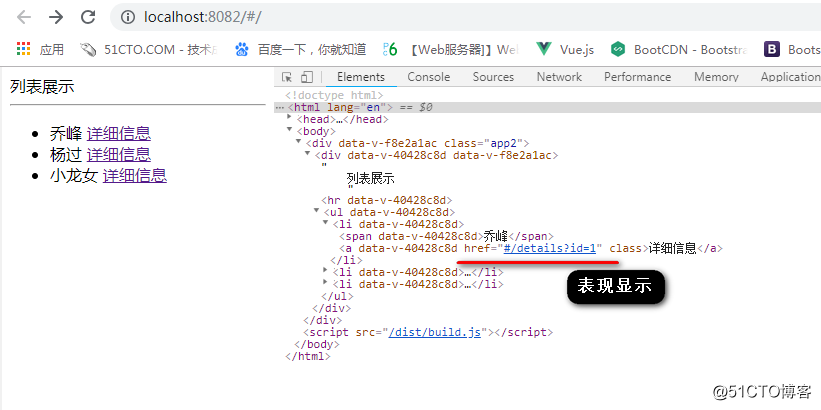The image size is (821, 410).
Task: Go back with the browser back arrow
Action: coord(24,17)
